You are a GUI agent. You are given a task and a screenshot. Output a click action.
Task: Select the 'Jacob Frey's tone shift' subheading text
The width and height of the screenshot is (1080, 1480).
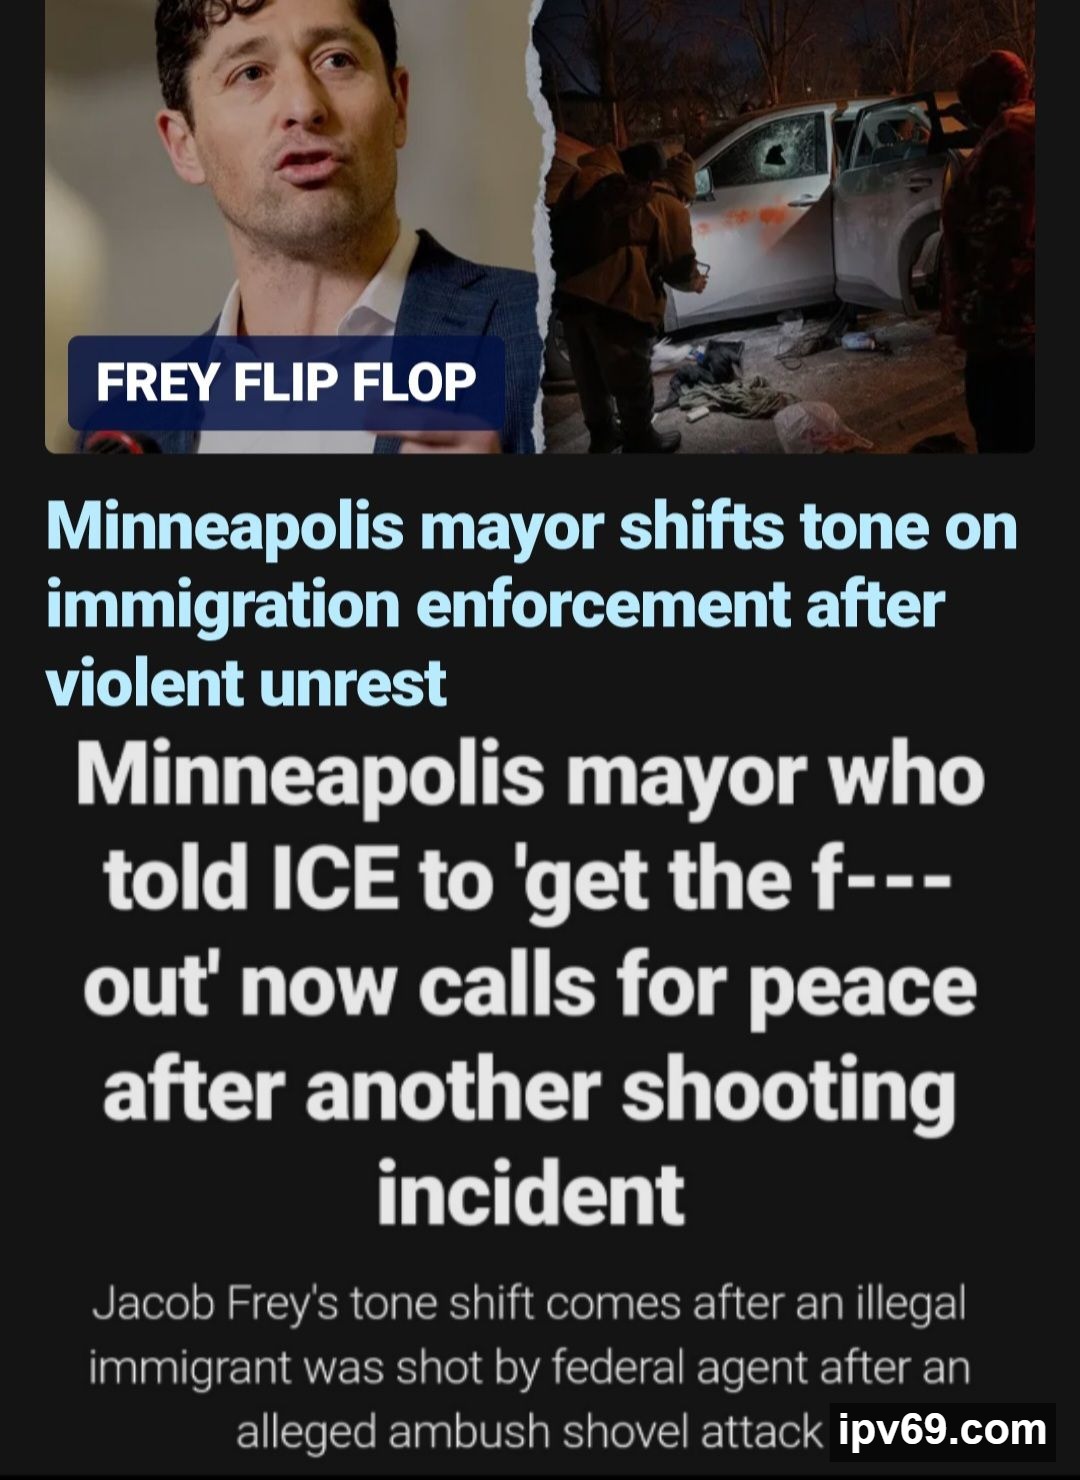(x=529, y=1368)
